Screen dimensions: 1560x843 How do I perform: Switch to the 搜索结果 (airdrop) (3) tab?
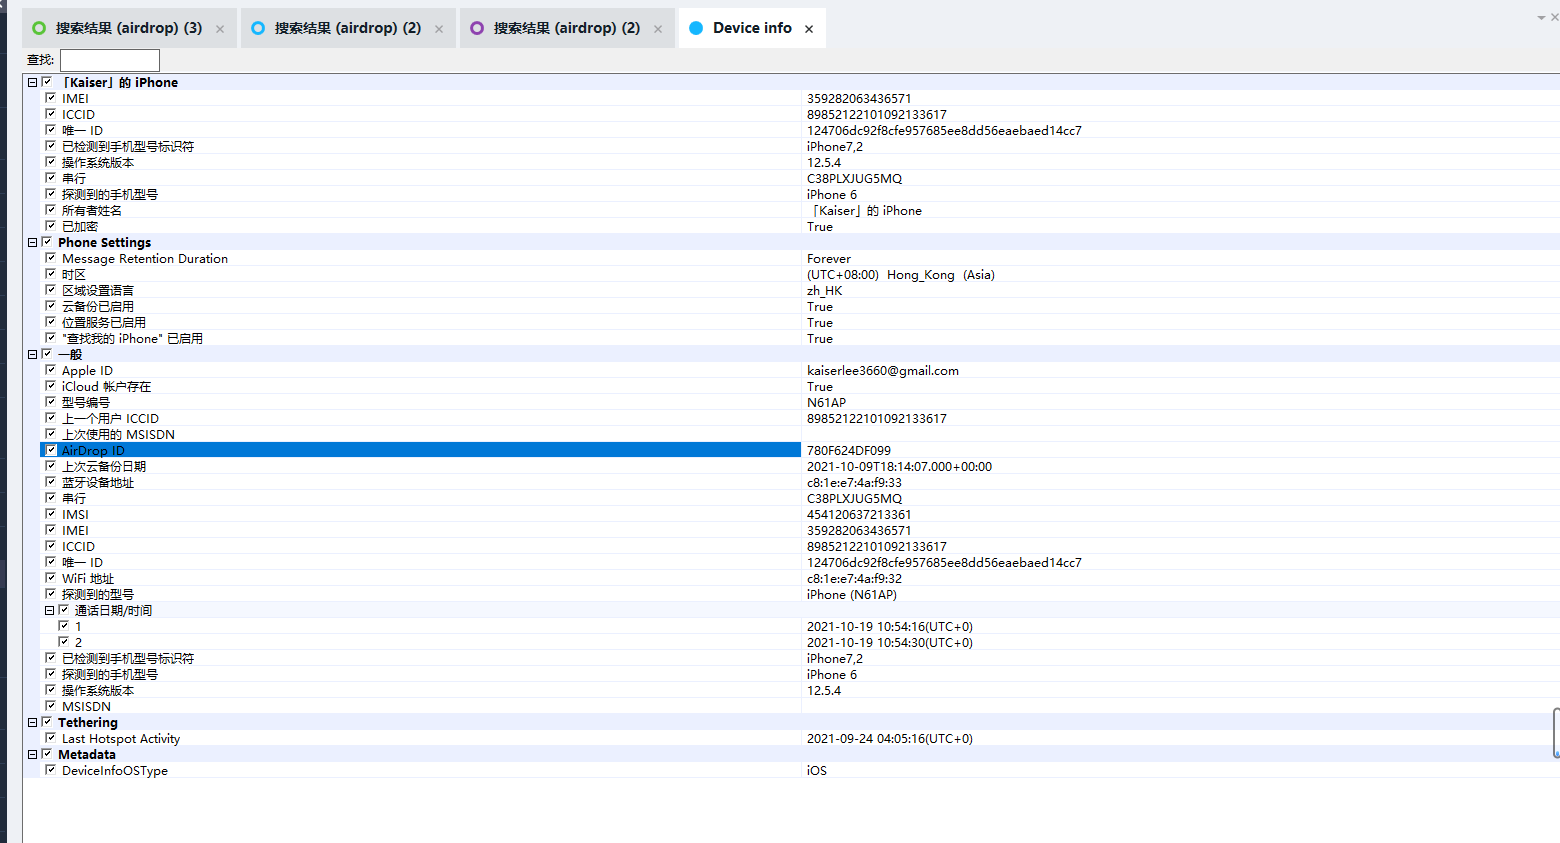[x=129, y=28]
